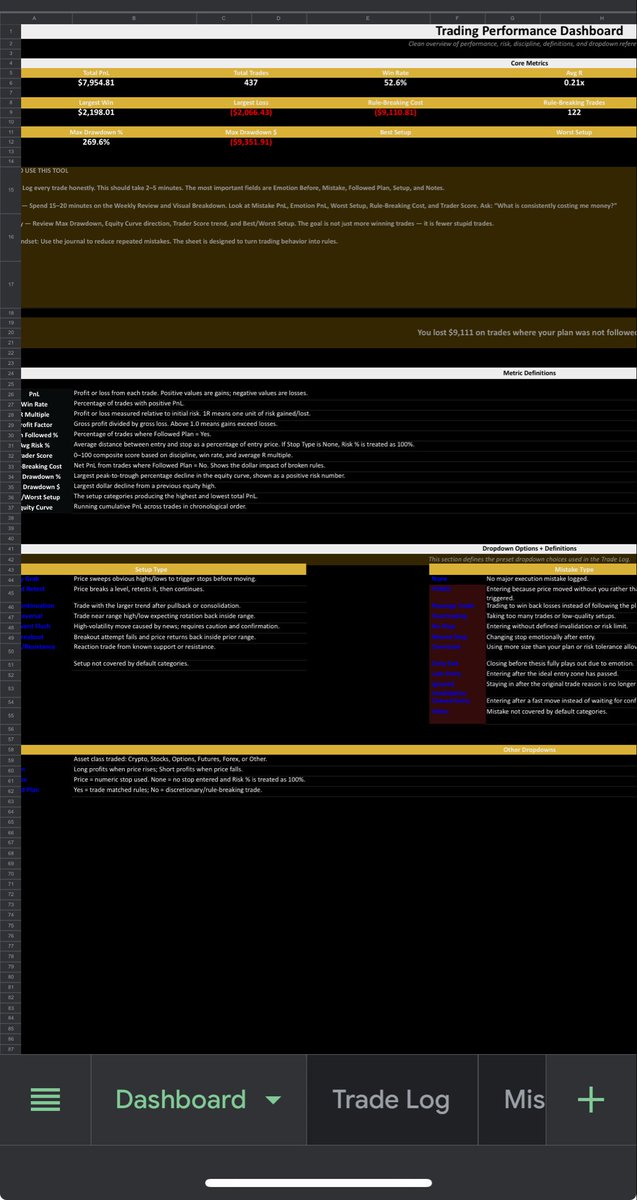Click the Largest Win header cell

pyautogui.click(x=97, y=102)
